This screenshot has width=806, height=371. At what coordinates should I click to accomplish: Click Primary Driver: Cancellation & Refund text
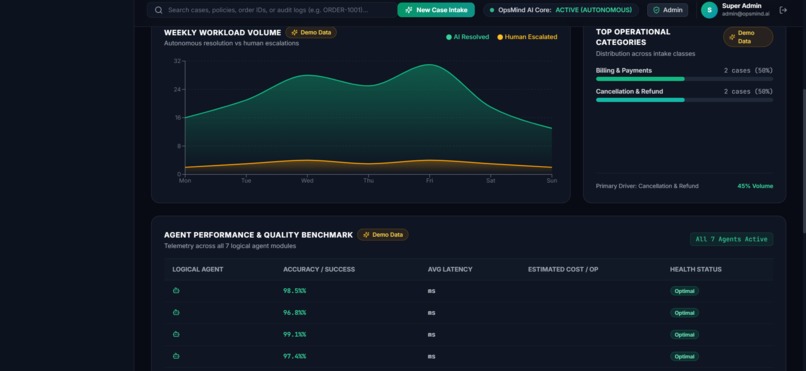tap(647, 186)
